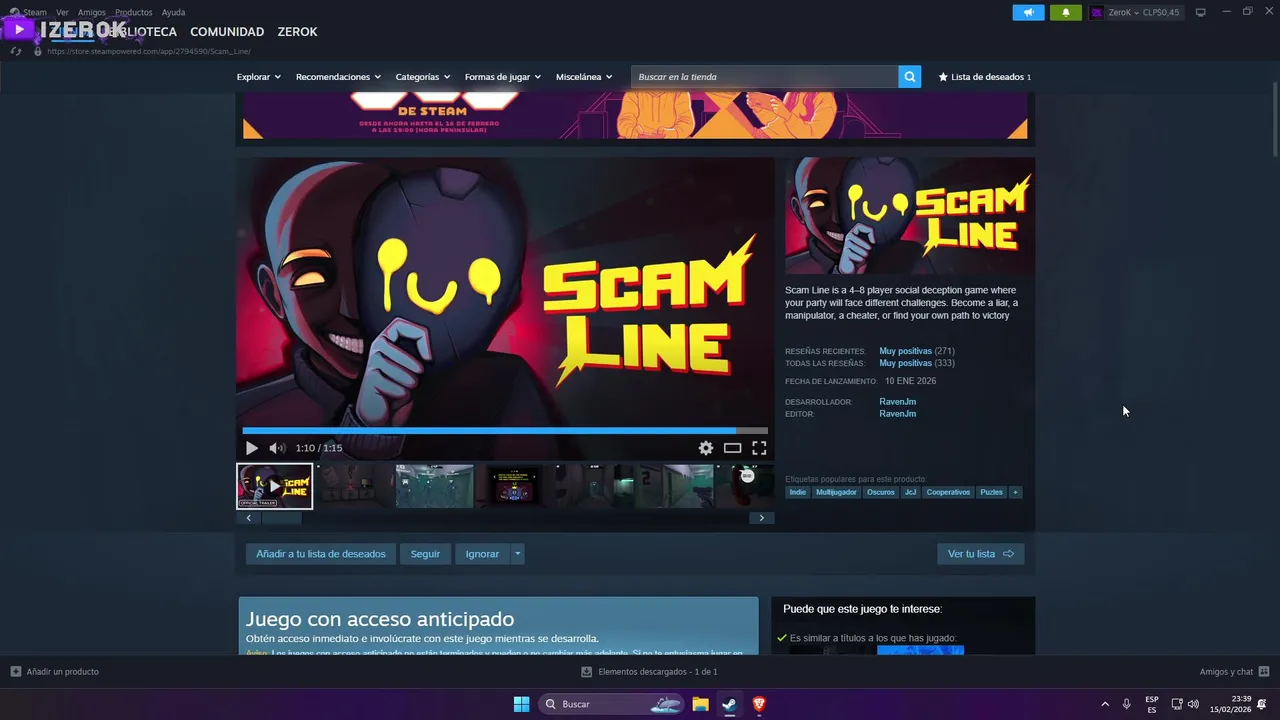
Task: Expand the Explorar store menu
Action: click(x=259, y=77)
